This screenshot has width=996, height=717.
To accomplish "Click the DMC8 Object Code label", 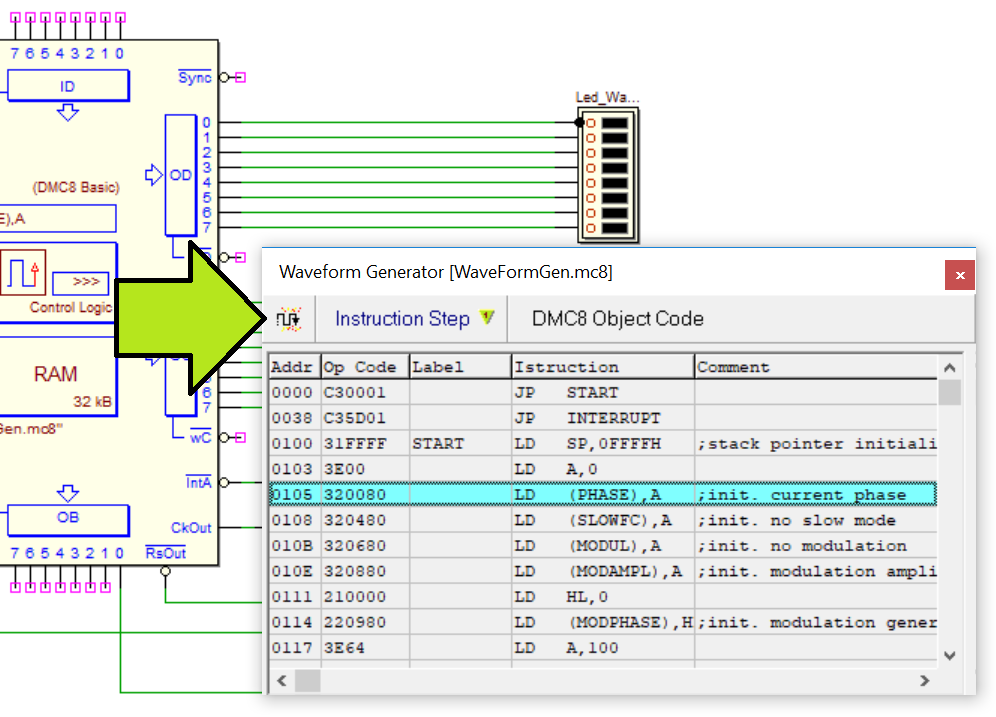I will point(617,318).
